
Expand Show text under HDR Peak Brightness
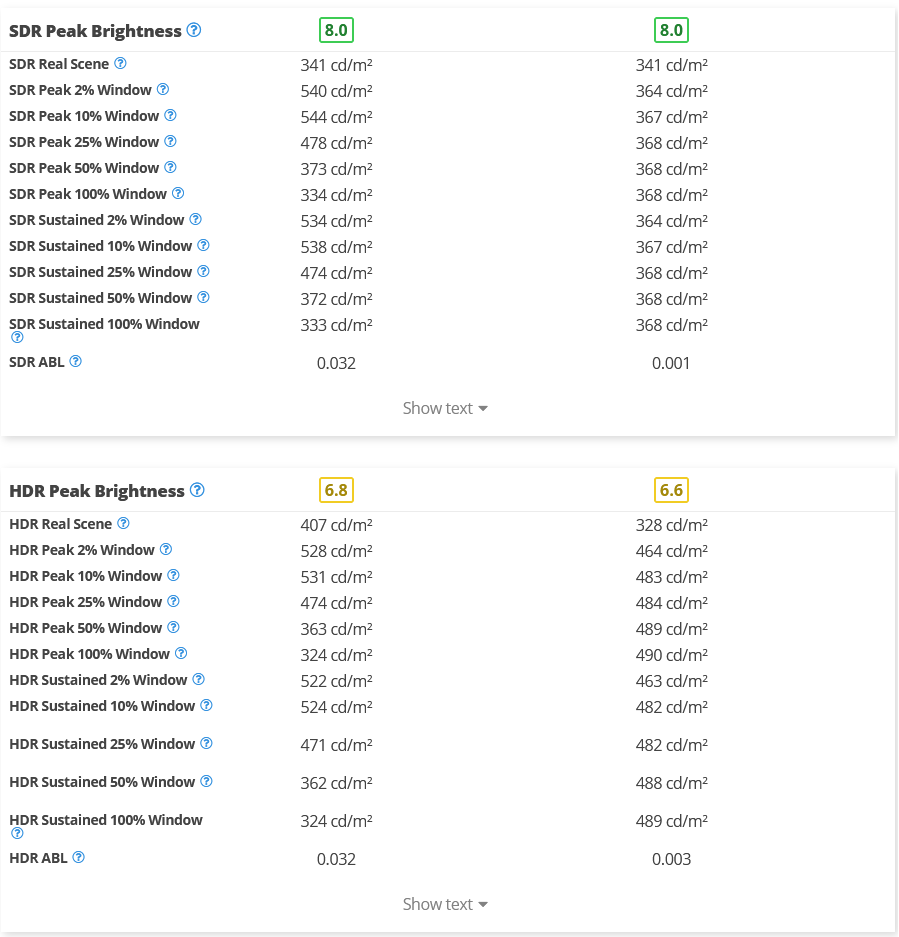click(x=445, y=904)
